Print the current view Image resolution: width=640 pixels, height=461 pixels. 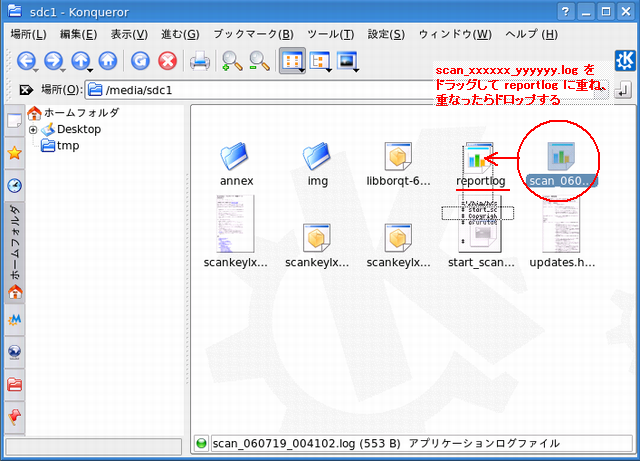[x=200, y=61]
